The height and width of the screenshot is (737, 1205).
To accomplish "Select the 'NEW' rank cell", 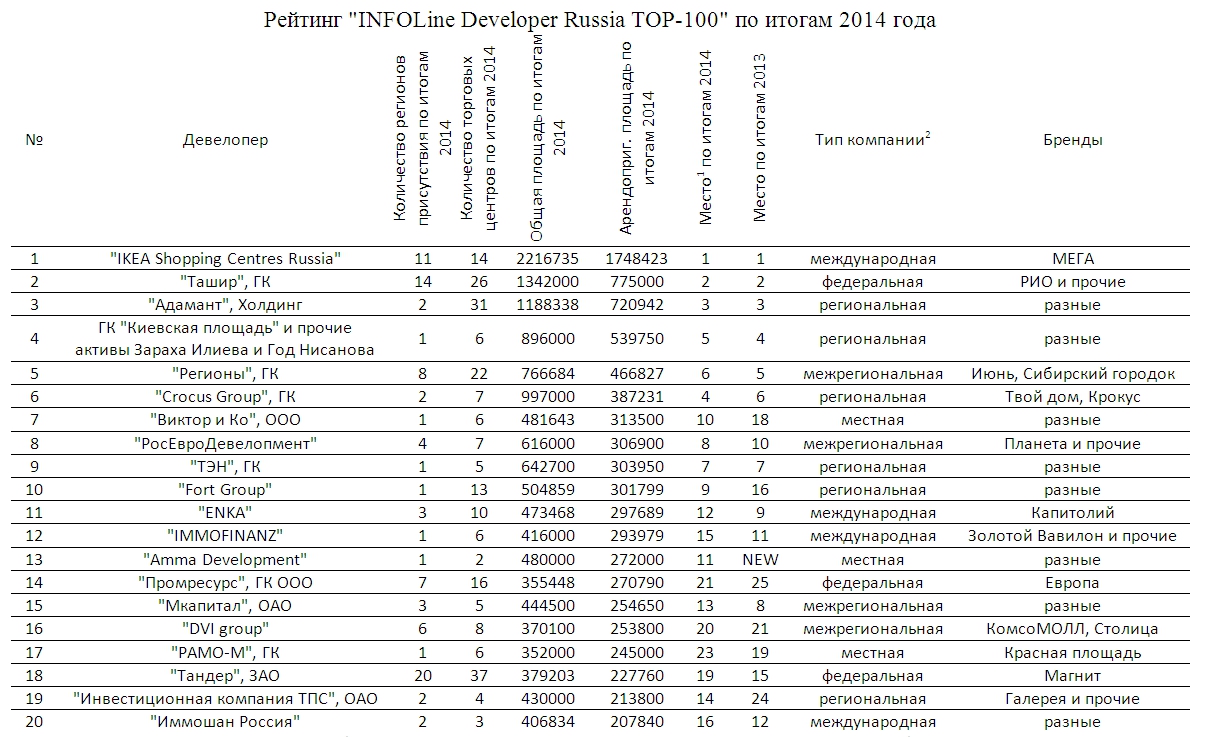I will click(x=760, y=559).
